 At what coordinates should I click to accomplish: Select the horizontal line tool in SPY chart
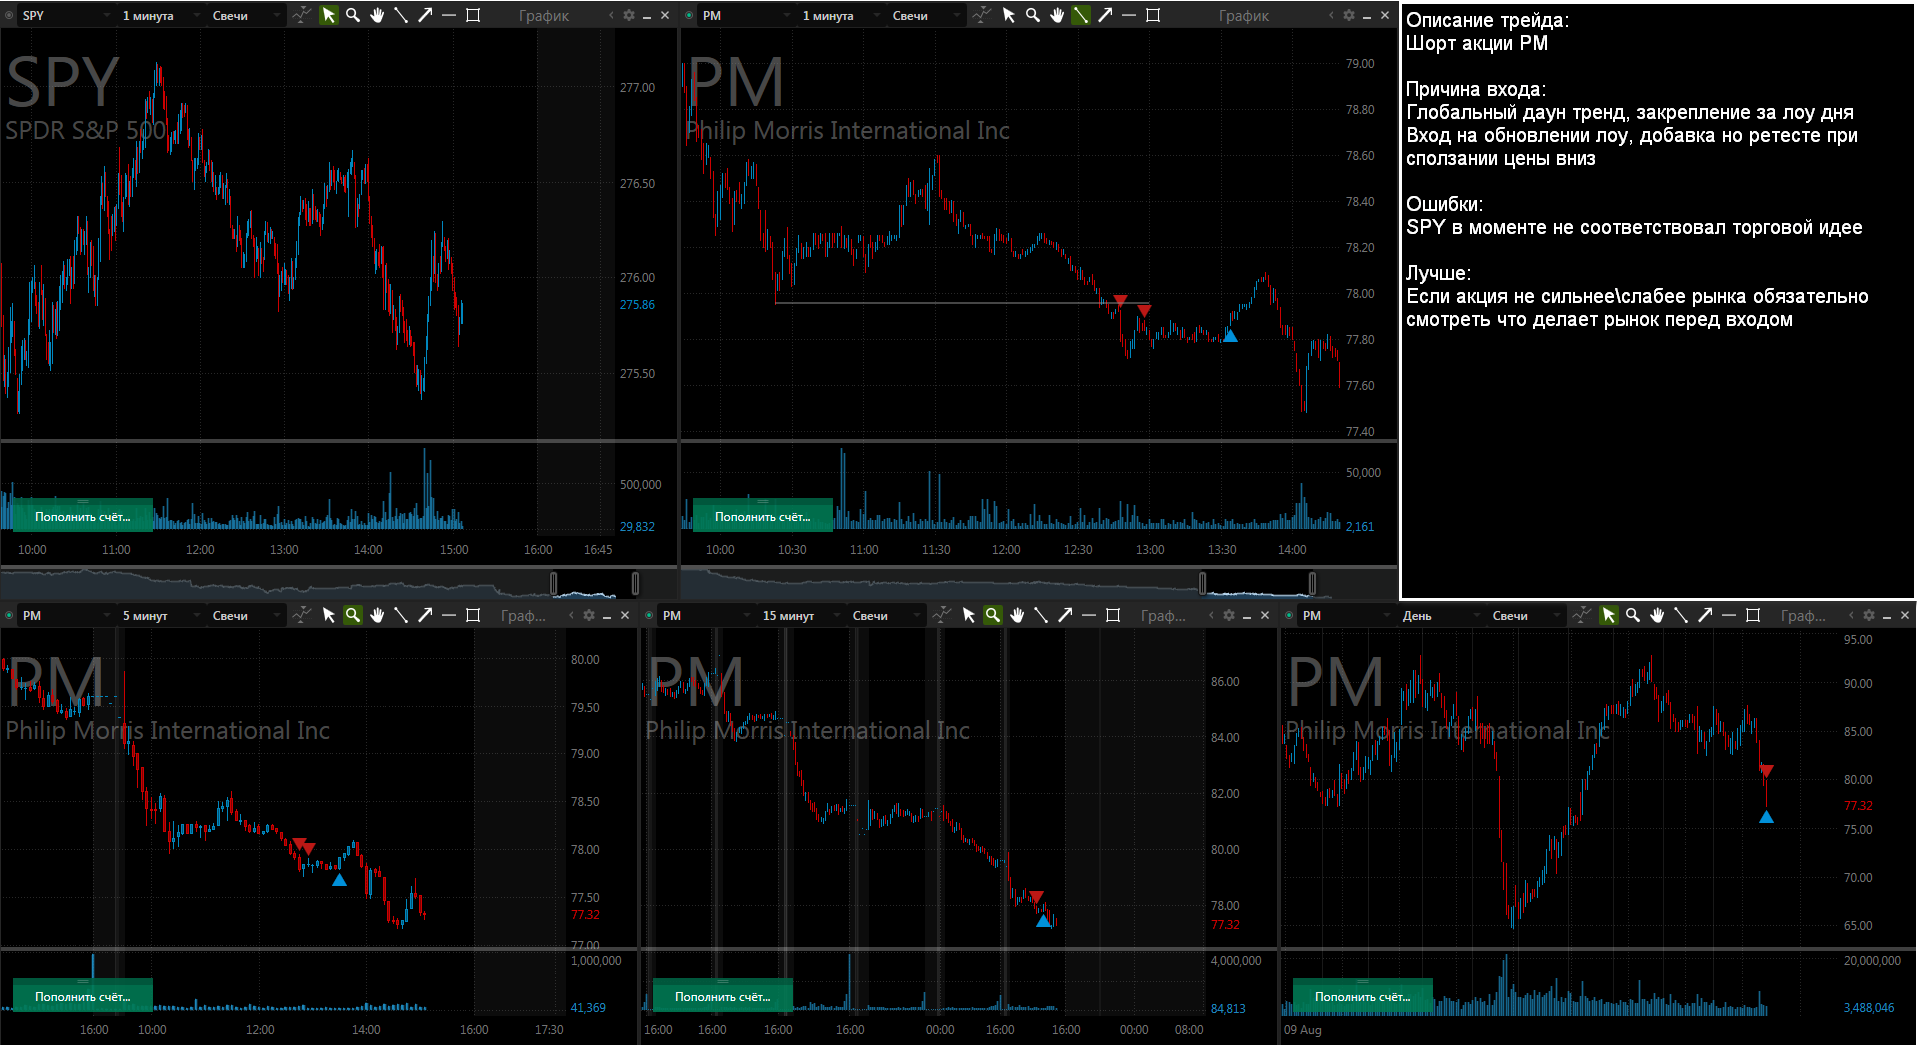(x=449, y=15)
